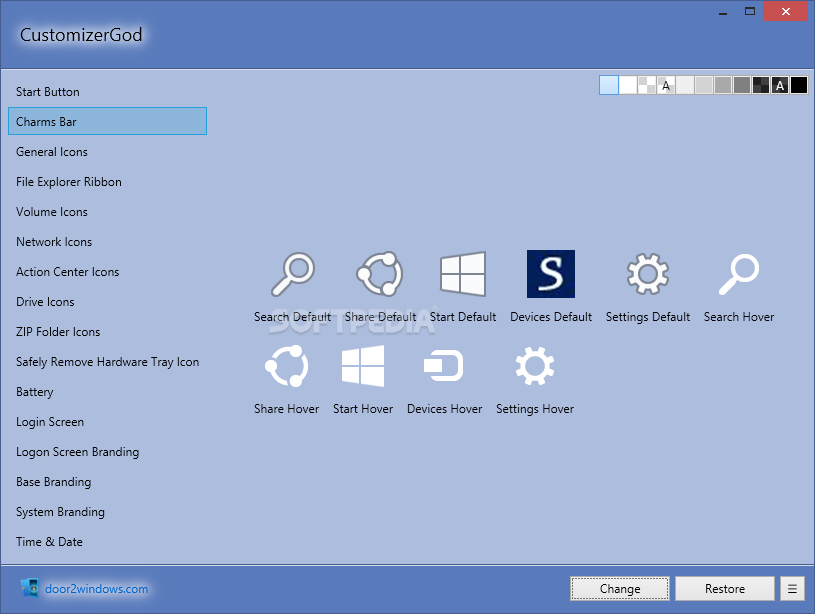Open the Time & Date section

[x=108, y=542]
